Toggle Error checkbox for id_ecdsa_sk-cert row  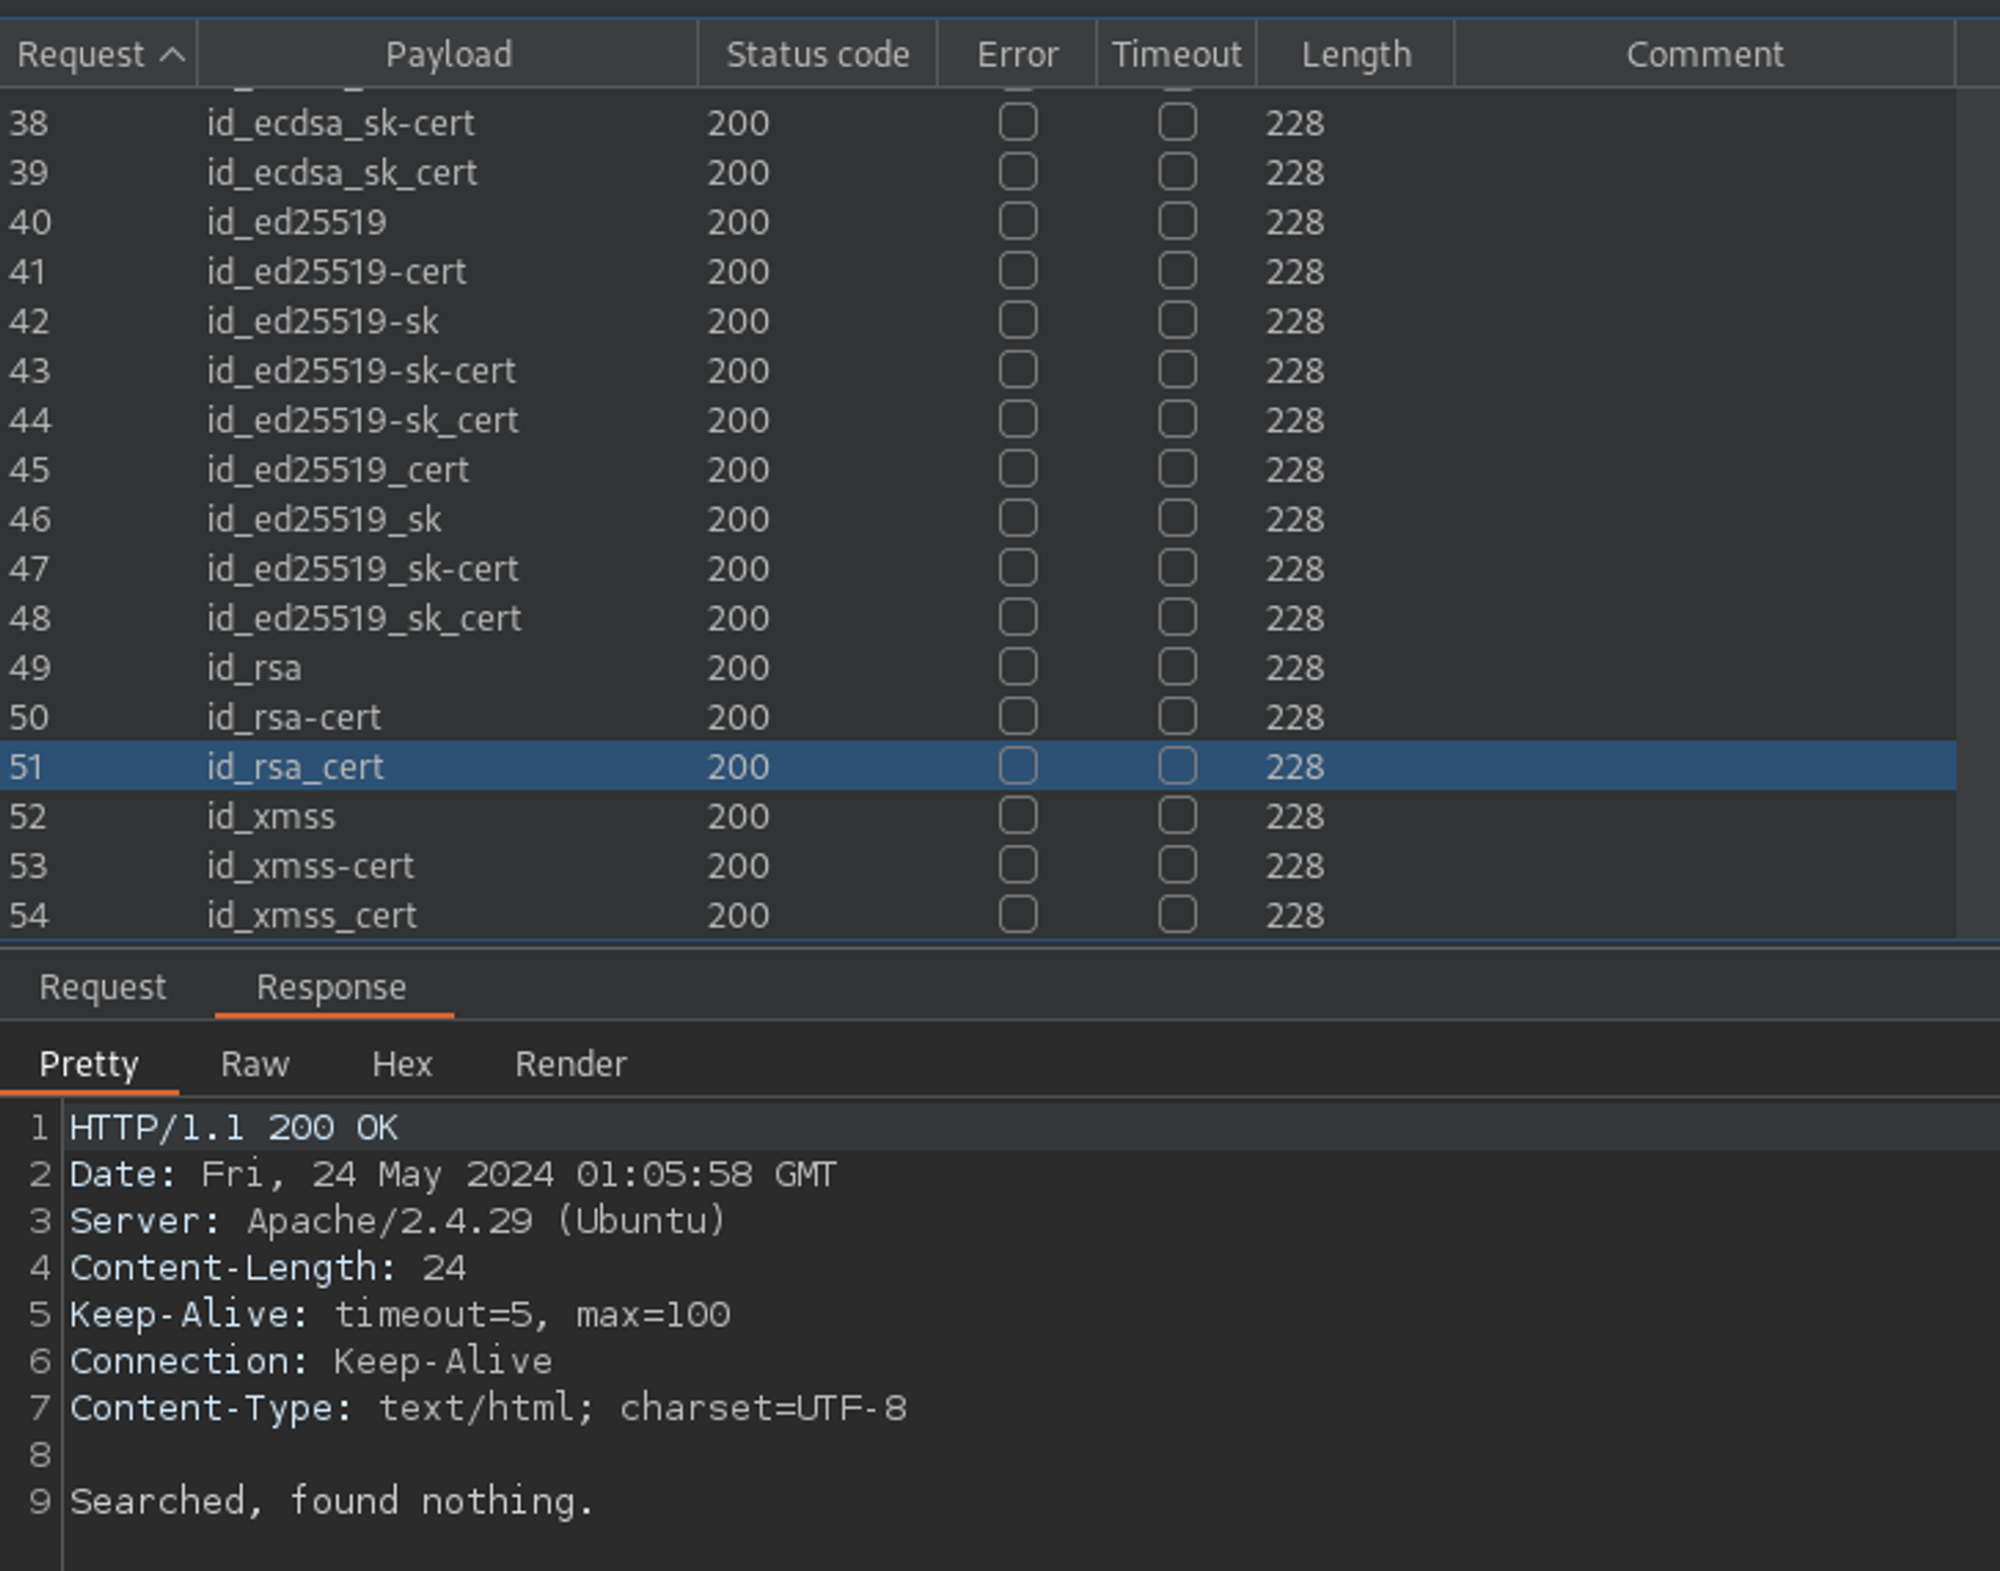(x=1017, y=122)
